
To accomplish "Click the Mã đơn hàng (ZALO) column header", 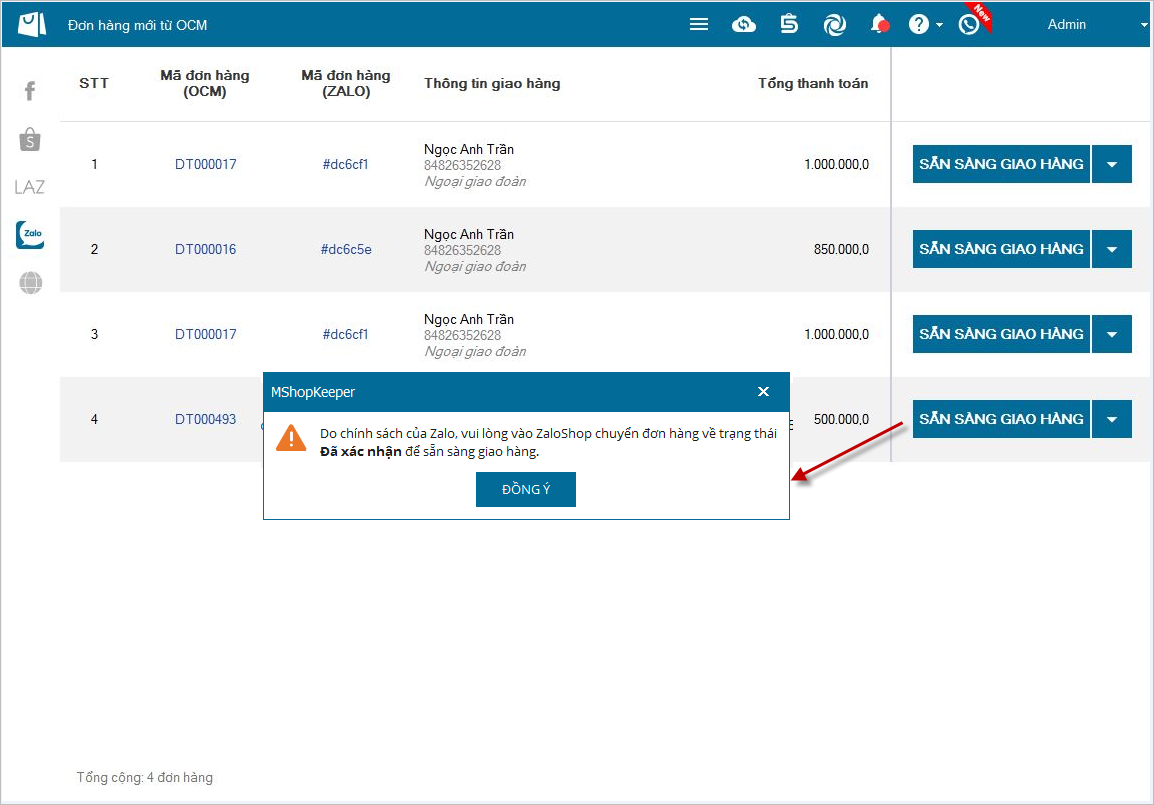I will pyautogui.click(x=346, y=83).
